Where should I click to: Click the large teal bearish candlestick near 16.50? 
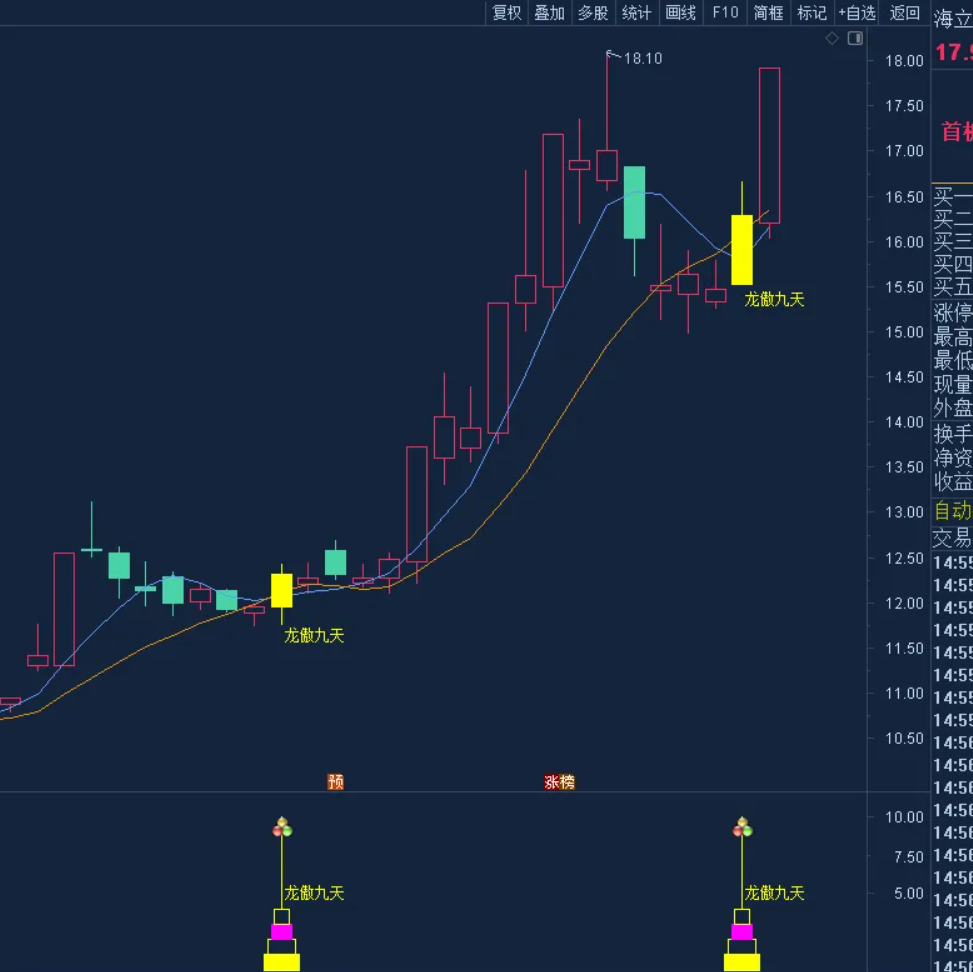634,202
